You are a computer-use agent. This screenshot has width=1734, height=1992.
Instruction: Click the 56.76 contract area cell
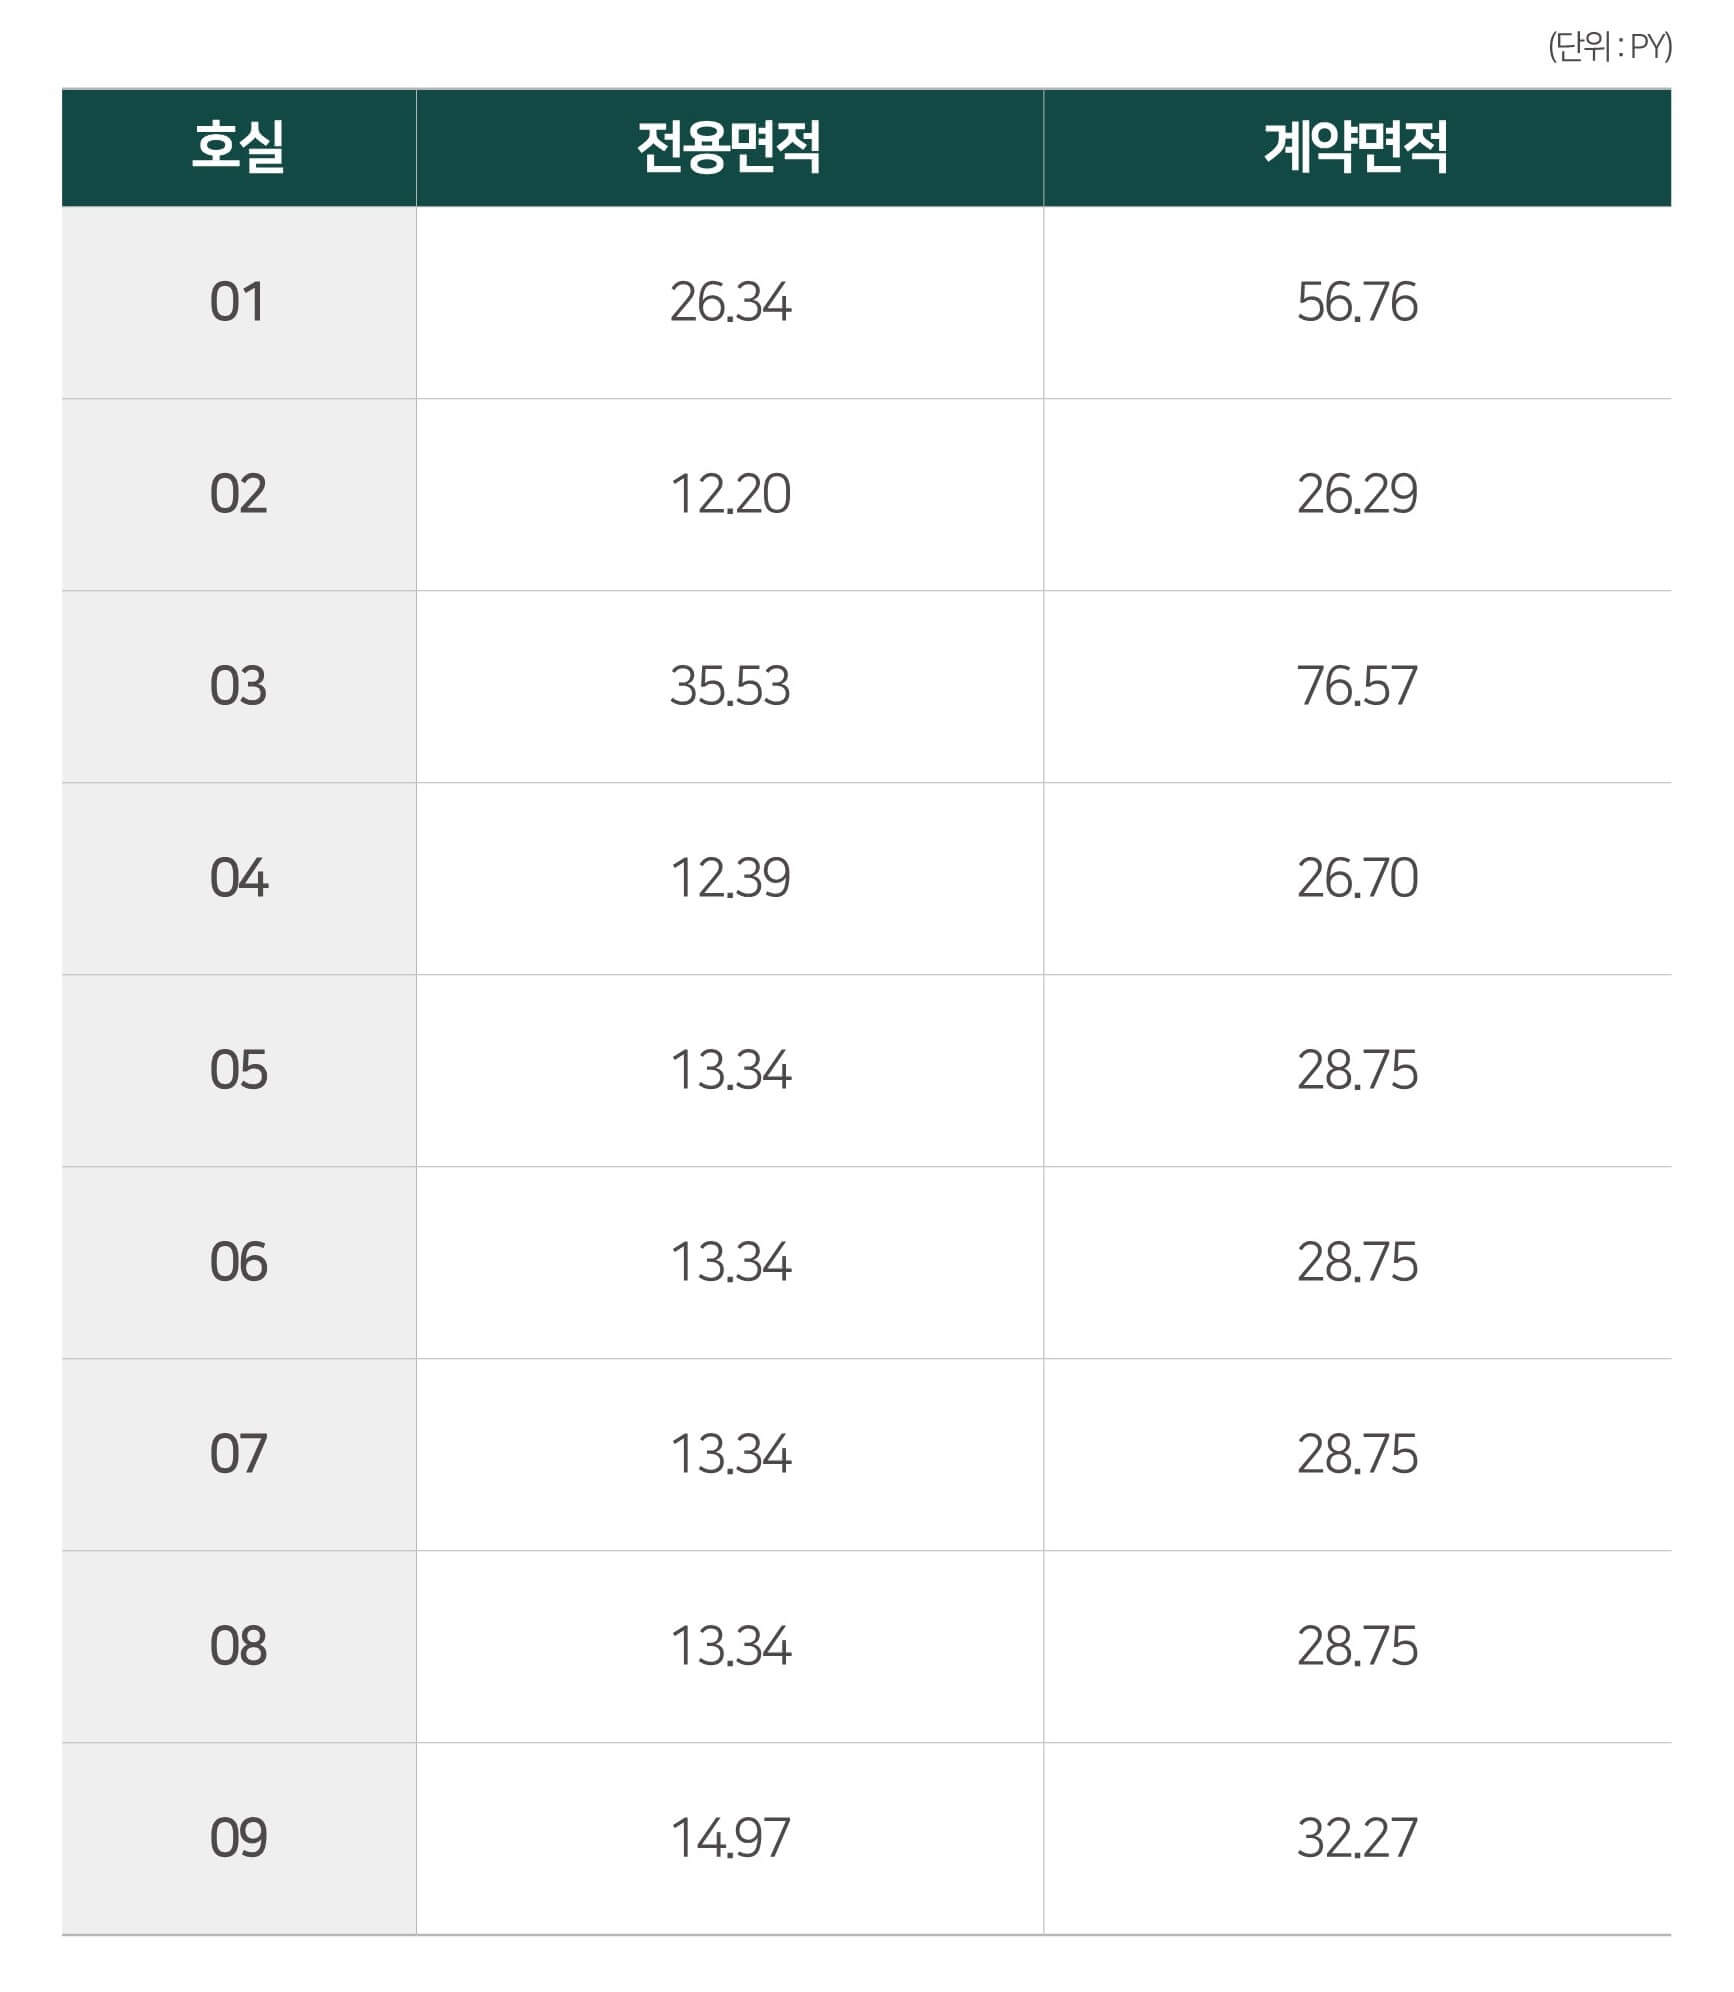1357,302
